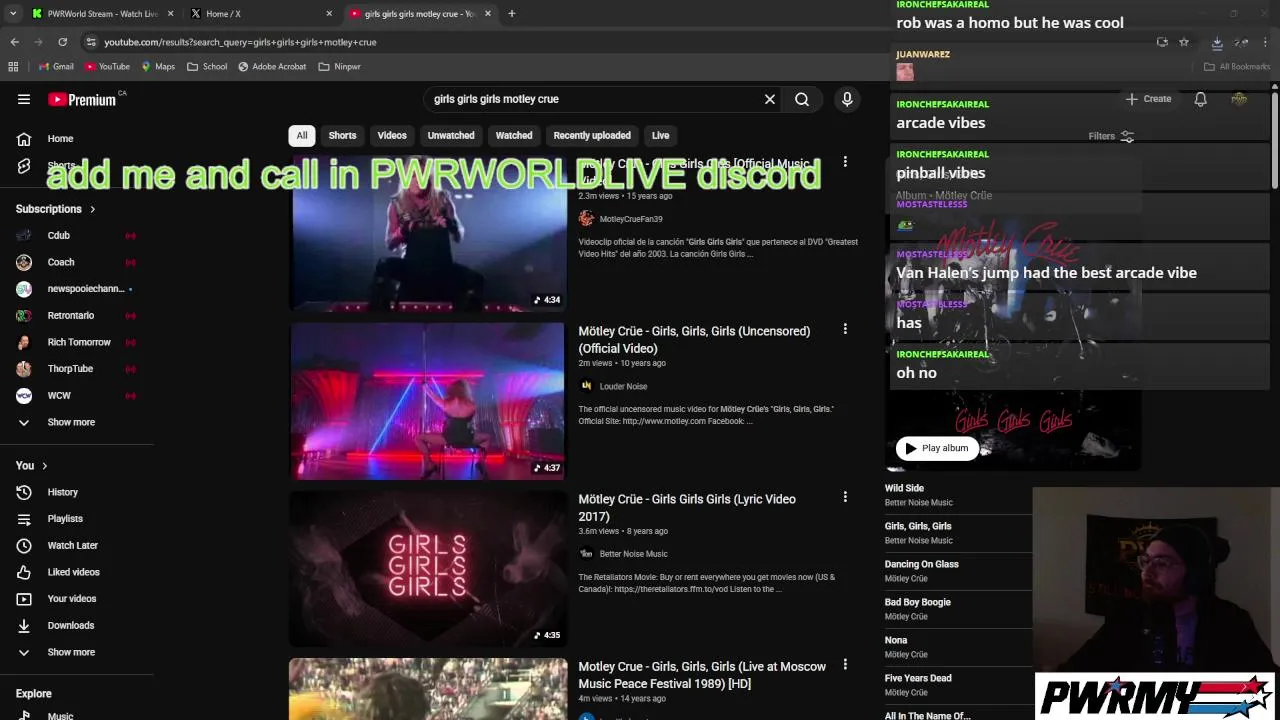The height and width of the screenshot is (720, 1280).
Task: Open Uncensored Official Video thumbnail
Action: 428,401
